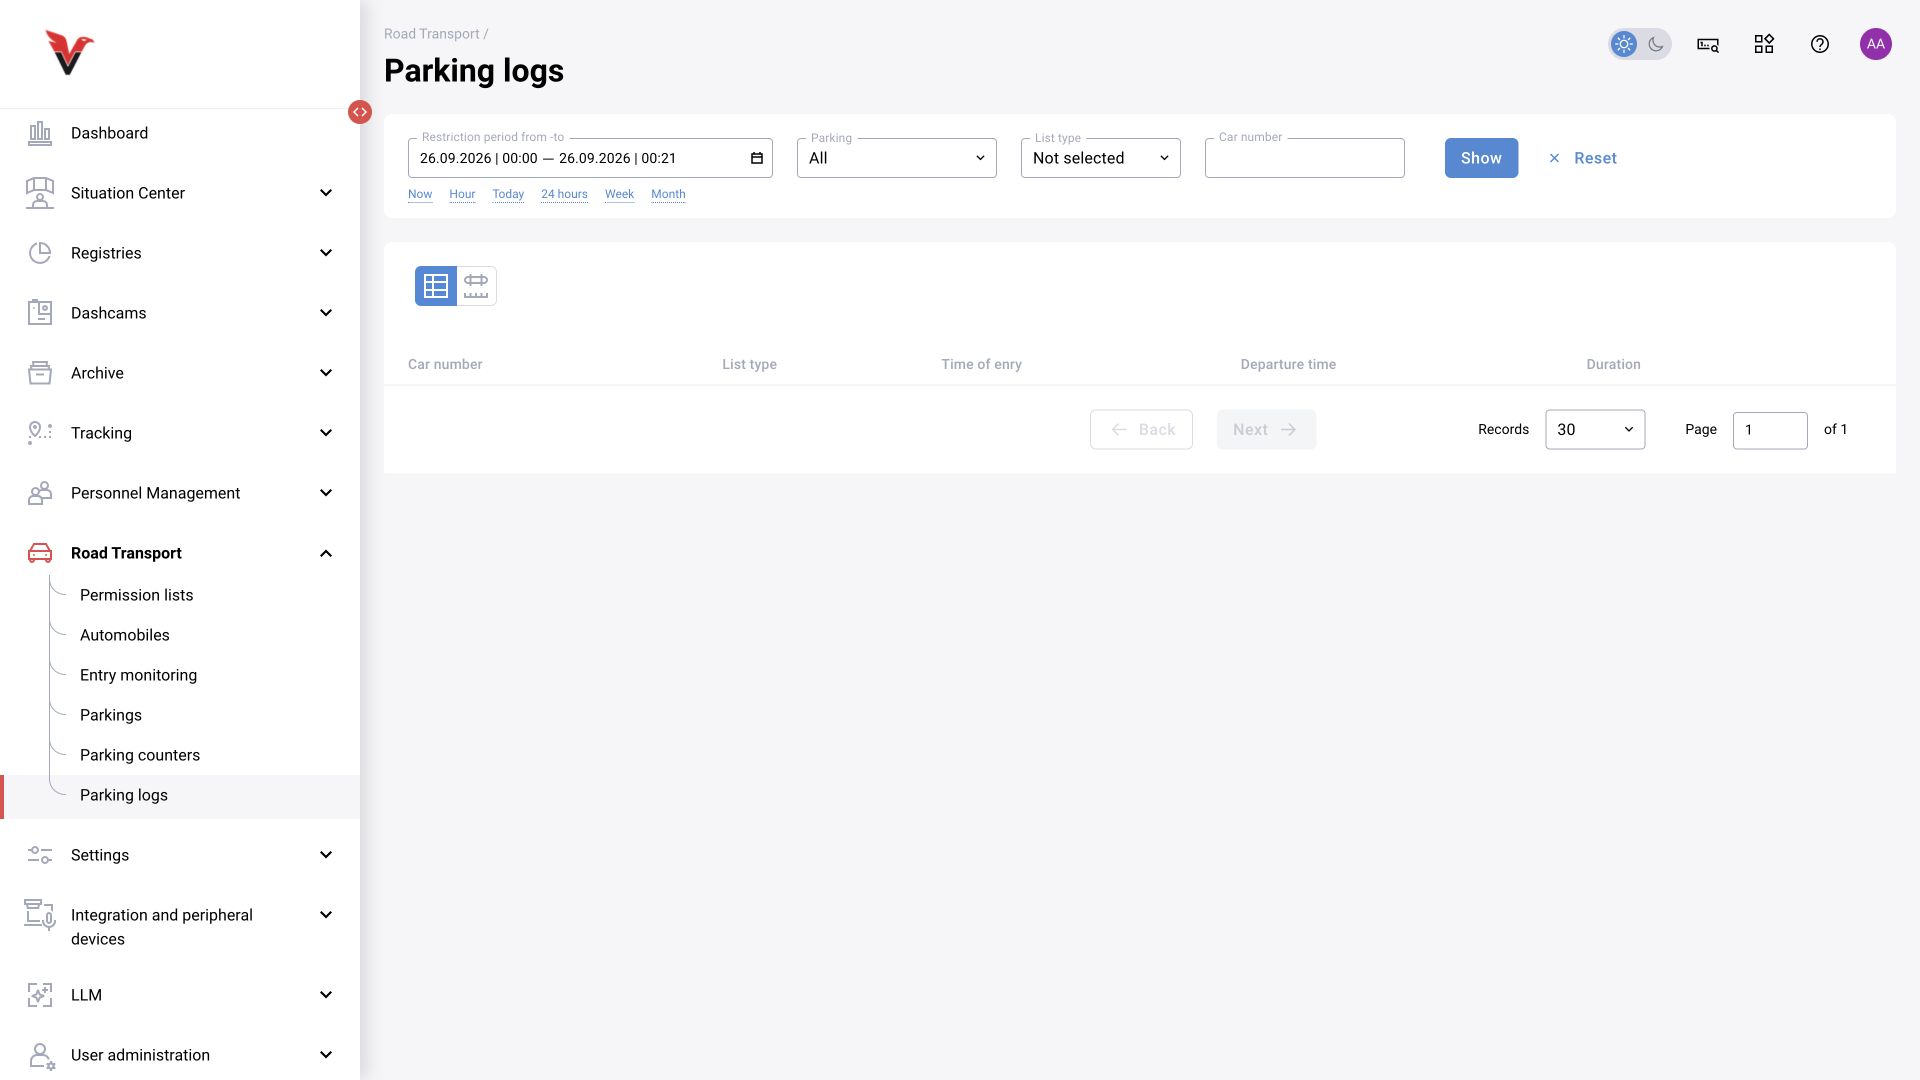Click the Situation Center icon
This screenshot has width=1920, height=1080.
[x=40, y=193]
